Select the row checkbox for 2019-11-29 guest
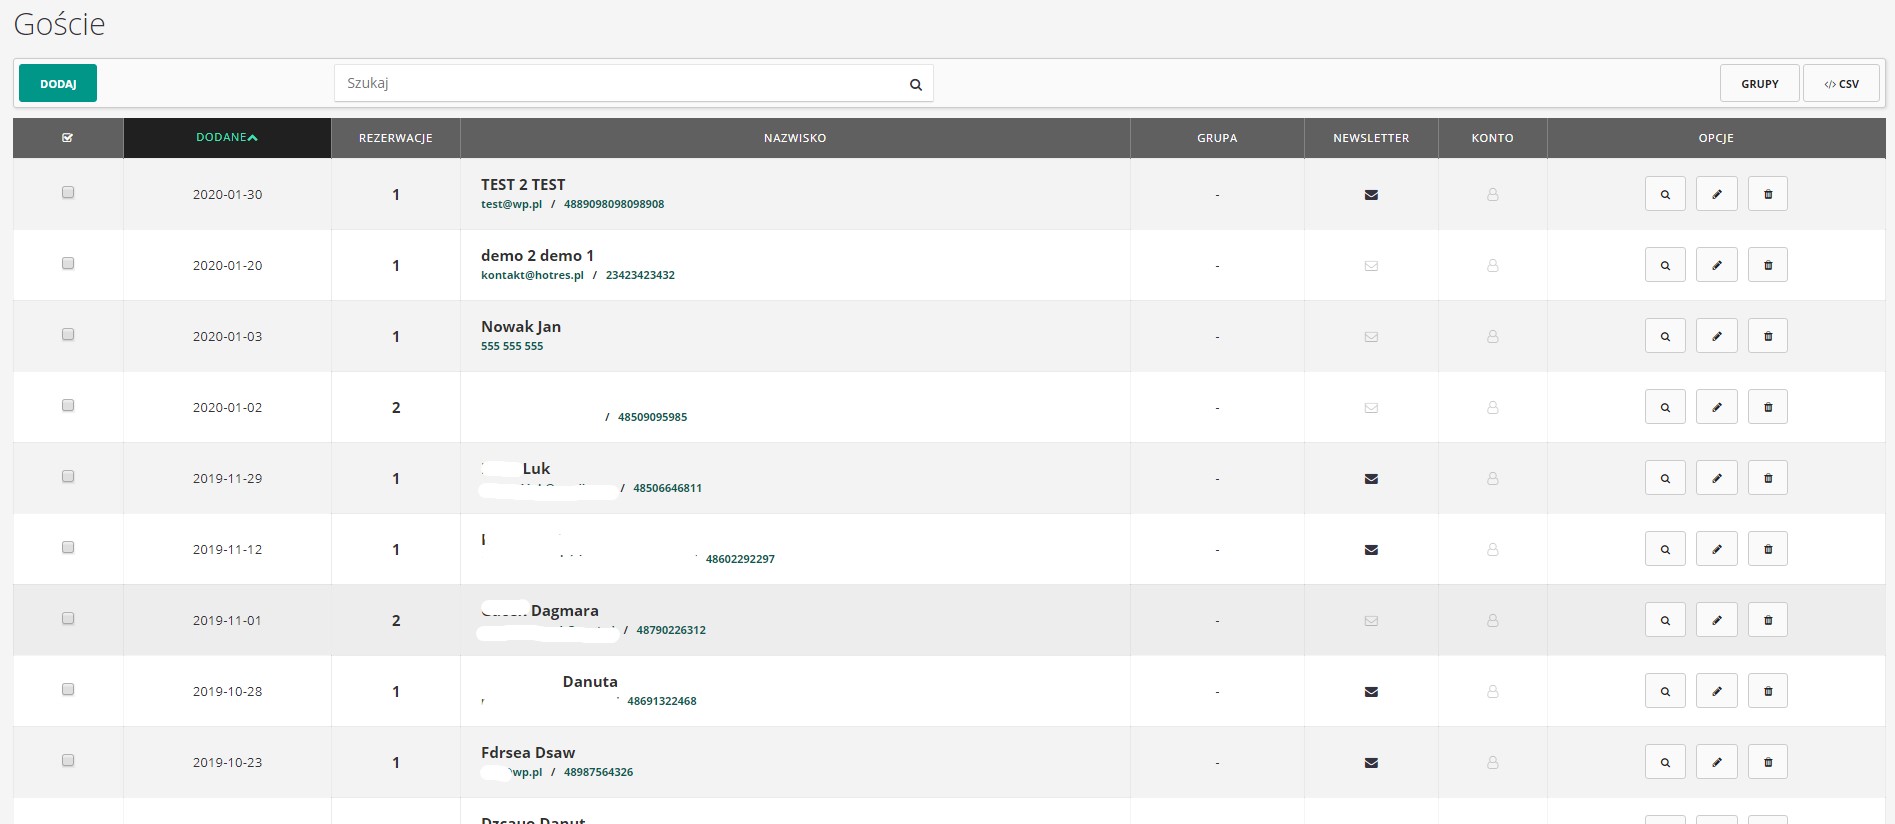 [68, 476]
